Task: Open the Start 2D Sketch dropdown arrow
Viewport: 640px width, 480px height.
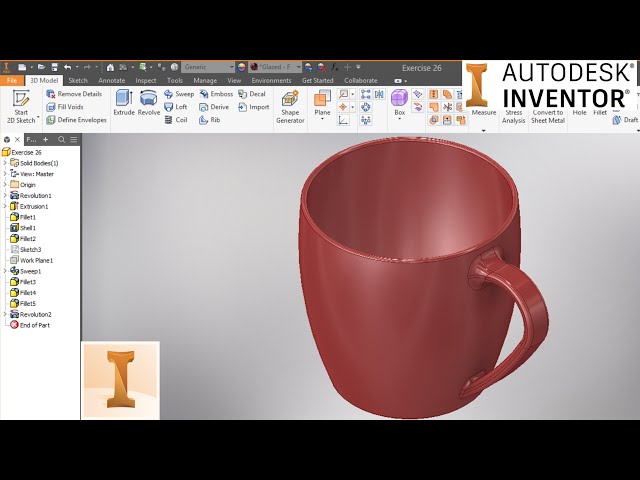Action: click(x=38, y=118)
